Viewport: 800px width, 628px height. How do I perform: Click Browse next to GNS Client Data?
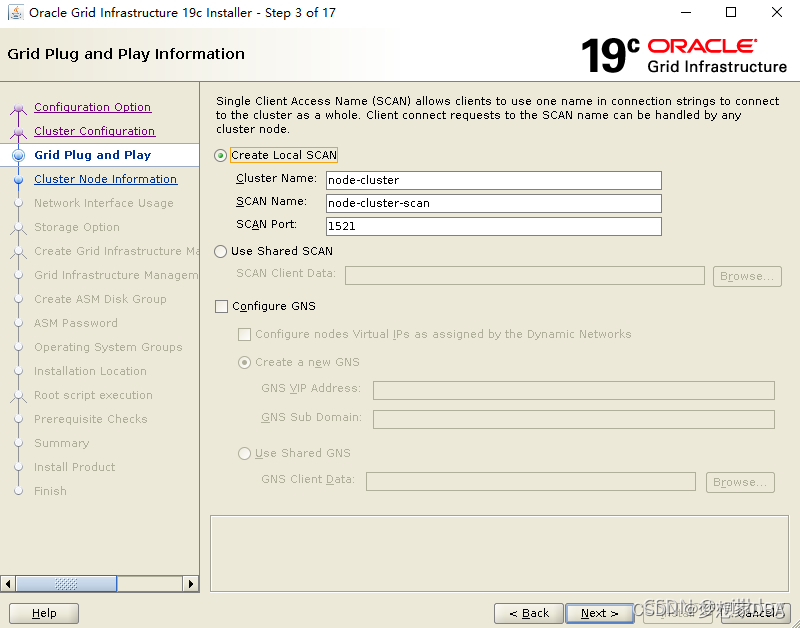click(740, 482)
